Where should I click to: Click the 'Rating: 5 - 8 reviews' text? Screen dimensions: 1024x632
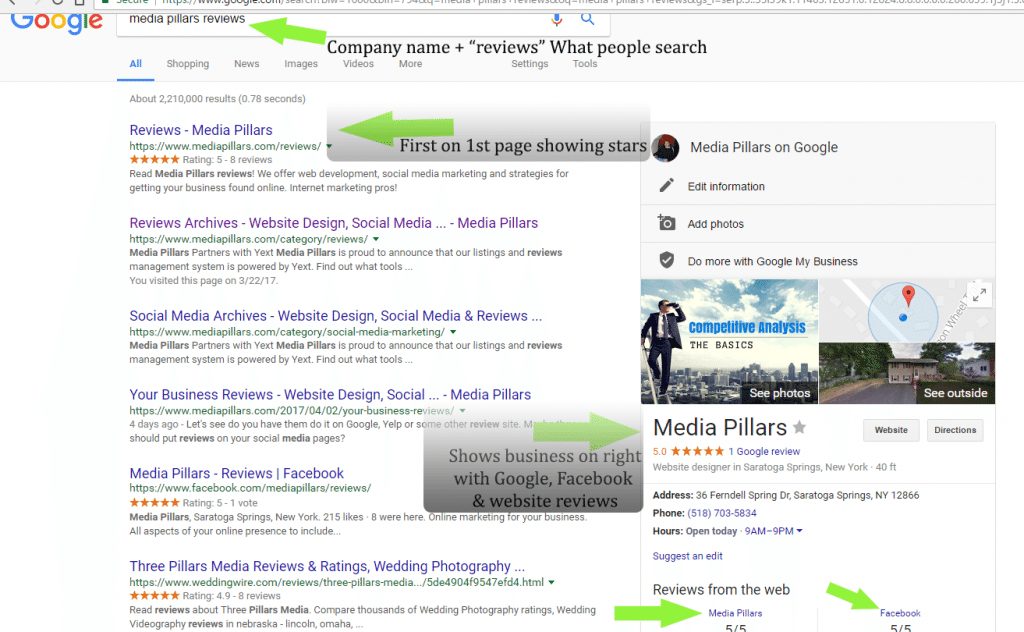(227, 159)
